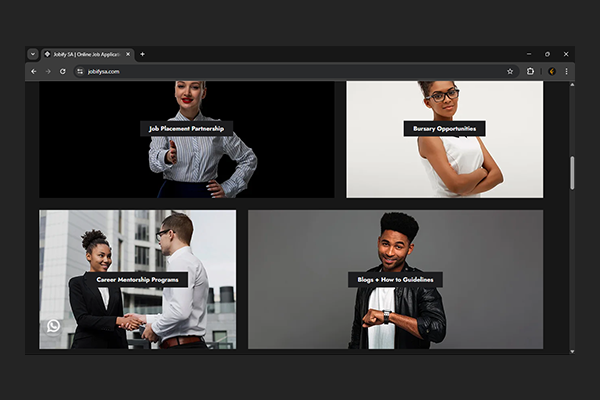
Task: Open a new tab with the plus button
Action: [142, 54]
